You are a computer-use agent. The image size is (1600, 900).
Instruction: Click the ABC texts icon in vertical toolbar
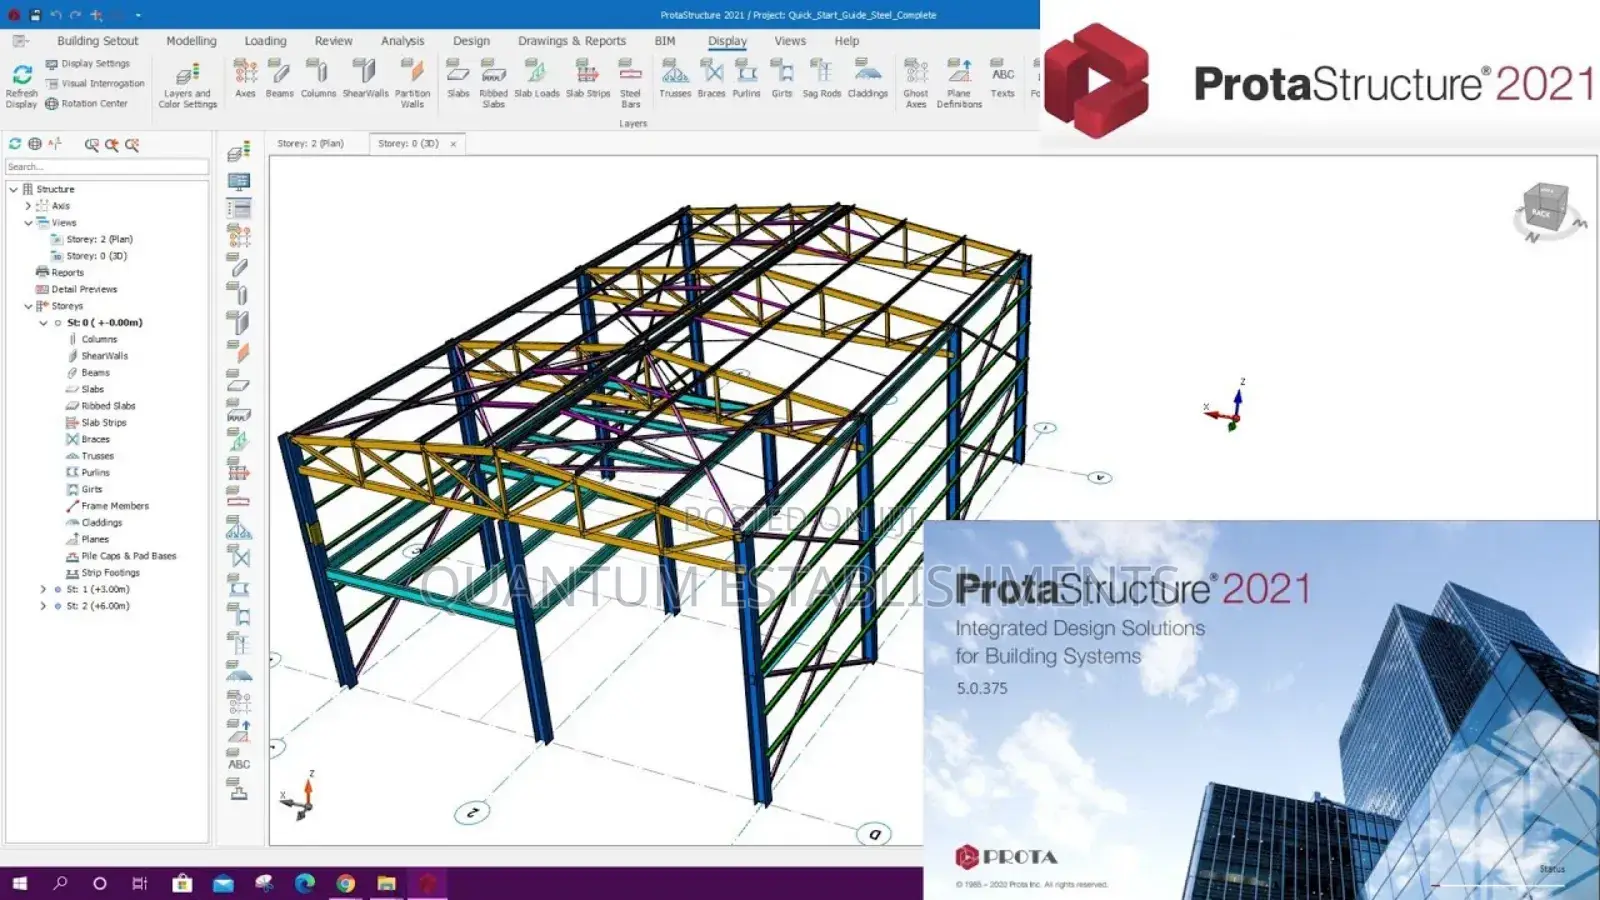(x=239, y=760)
